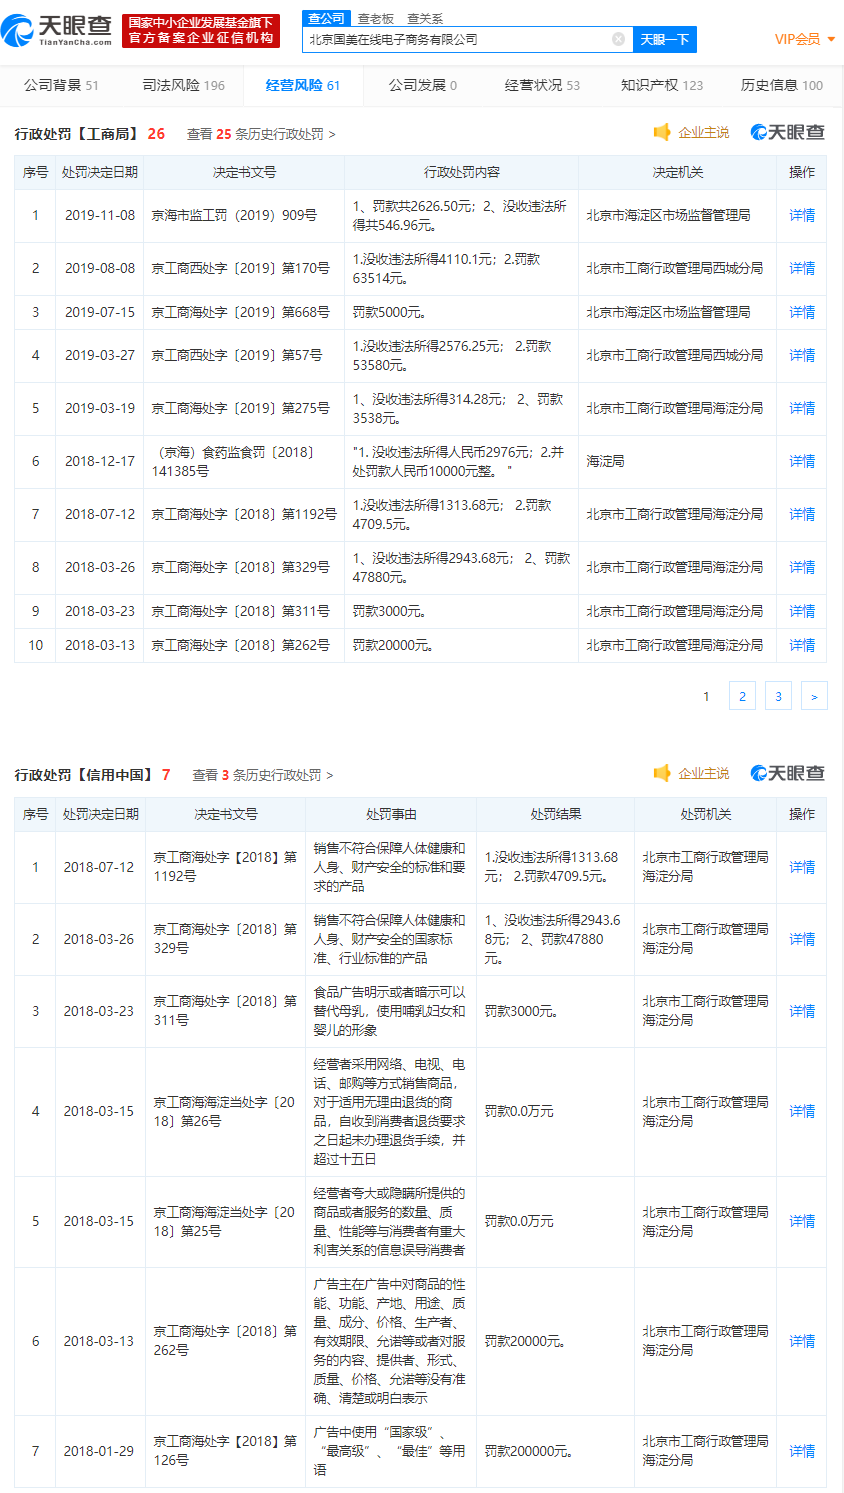Expand the 3 historical penalties link arrow
This screenshot has width=844, height=1493.
[x=330, y=775]
